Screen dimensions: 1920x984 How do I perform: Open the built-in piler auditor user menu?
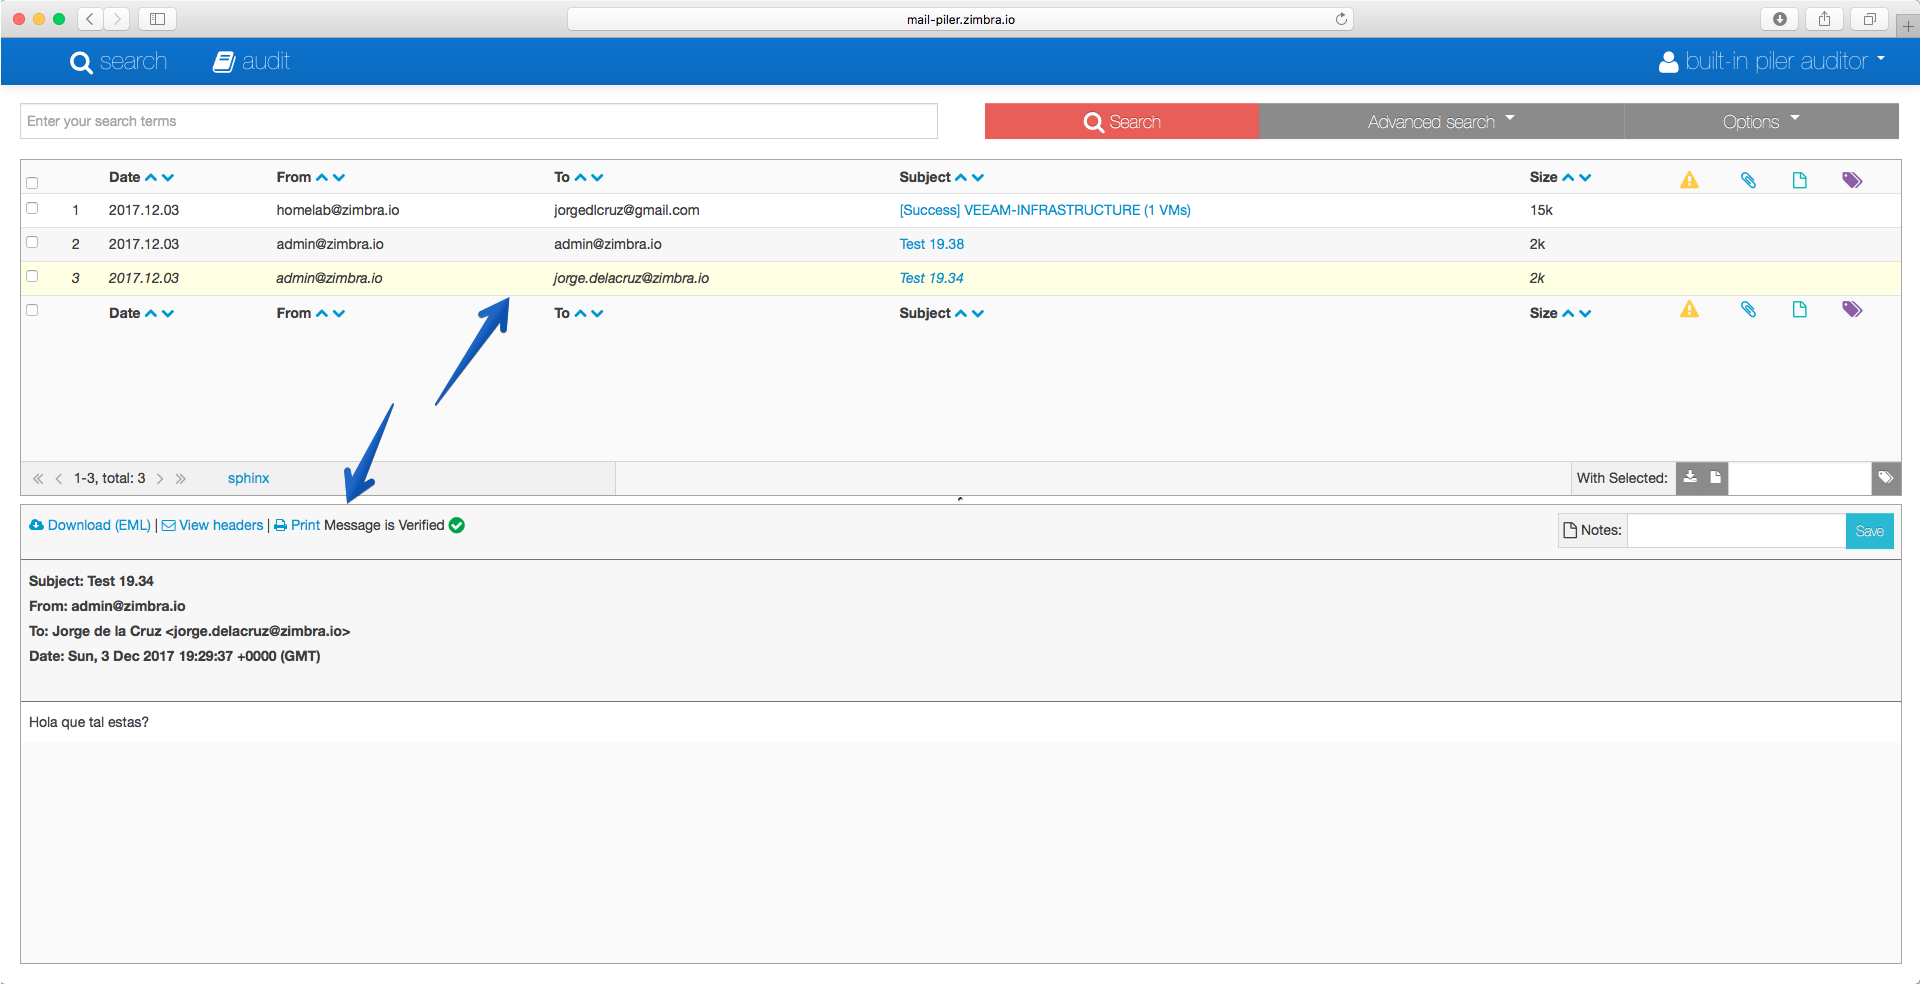tap(1772, 62)
